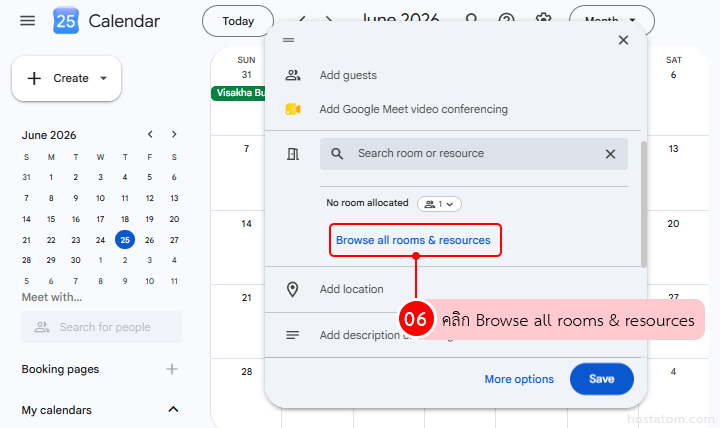Image resolution: width=720 pixels, height=428 pixels.
Task: Collapse the My calendars section
Action: click(x=173, y=409)
